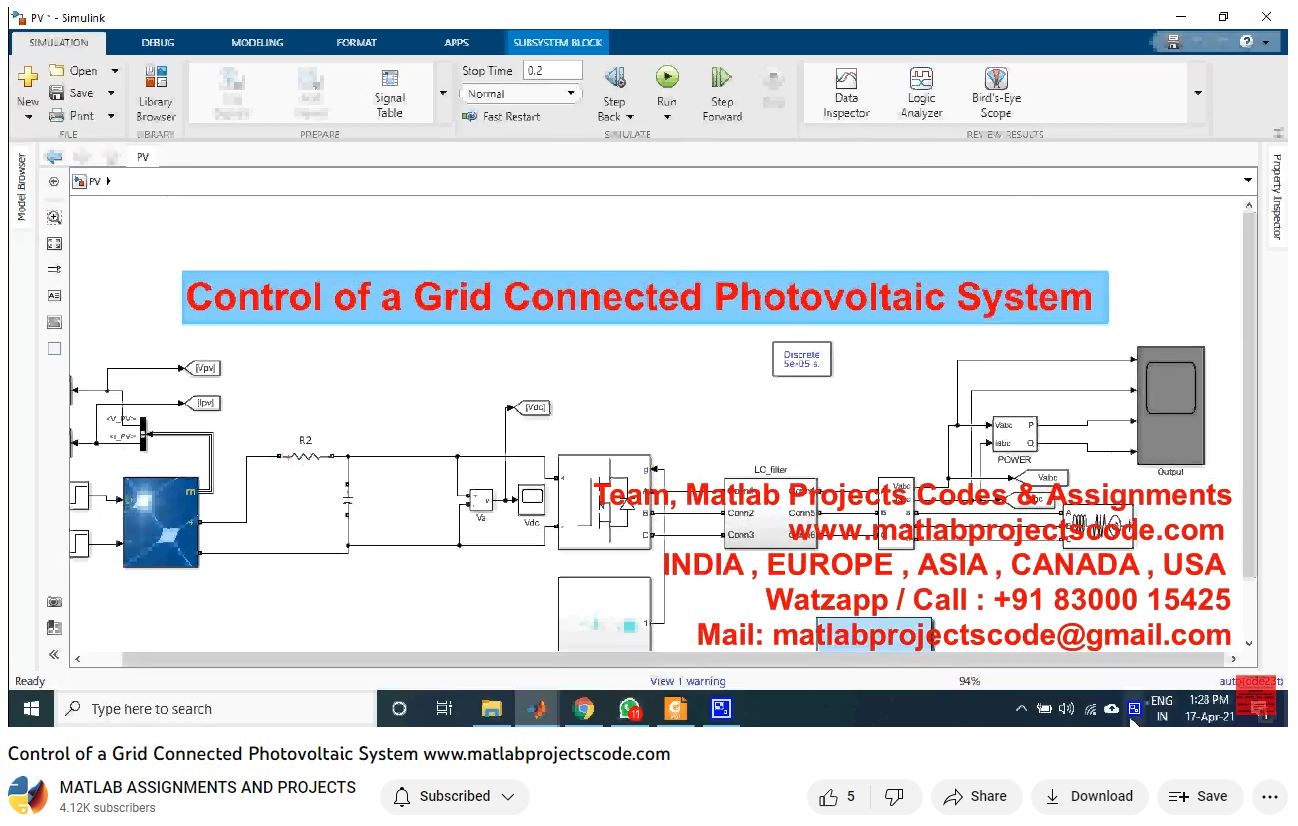Click the Stop Time input field
Viewport: 1298px width, 826px height.
(x=553, y=70)
